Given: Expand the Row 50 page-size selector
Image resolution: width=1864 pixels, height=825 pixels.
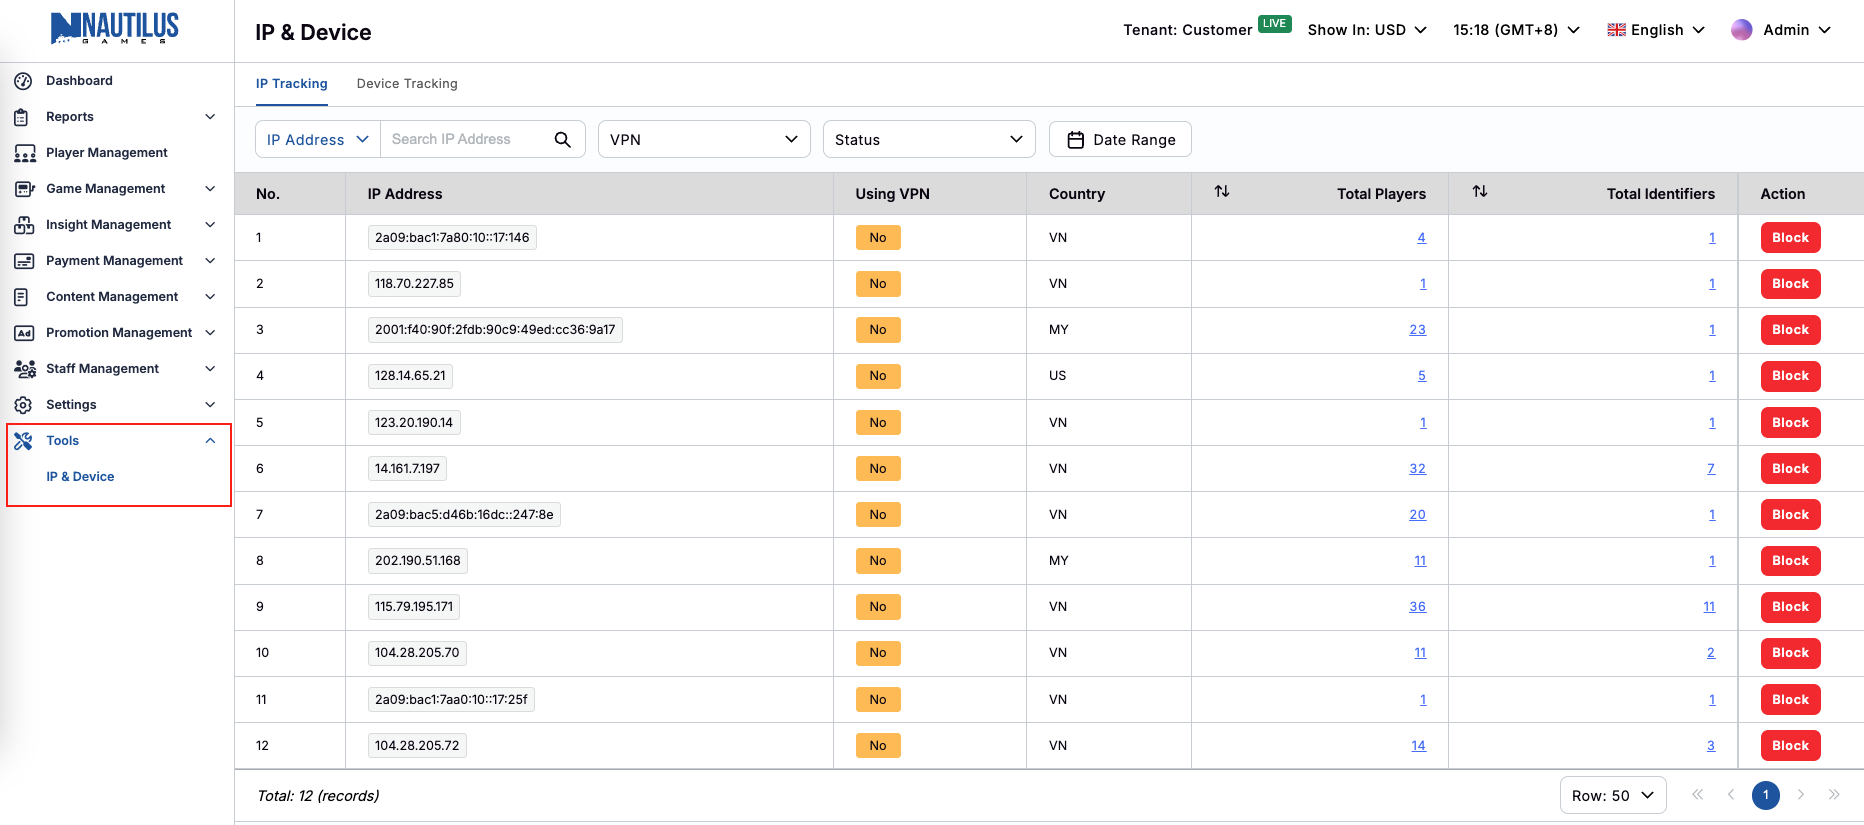Looking at the screenshot, I should (x=1612, y=795).
